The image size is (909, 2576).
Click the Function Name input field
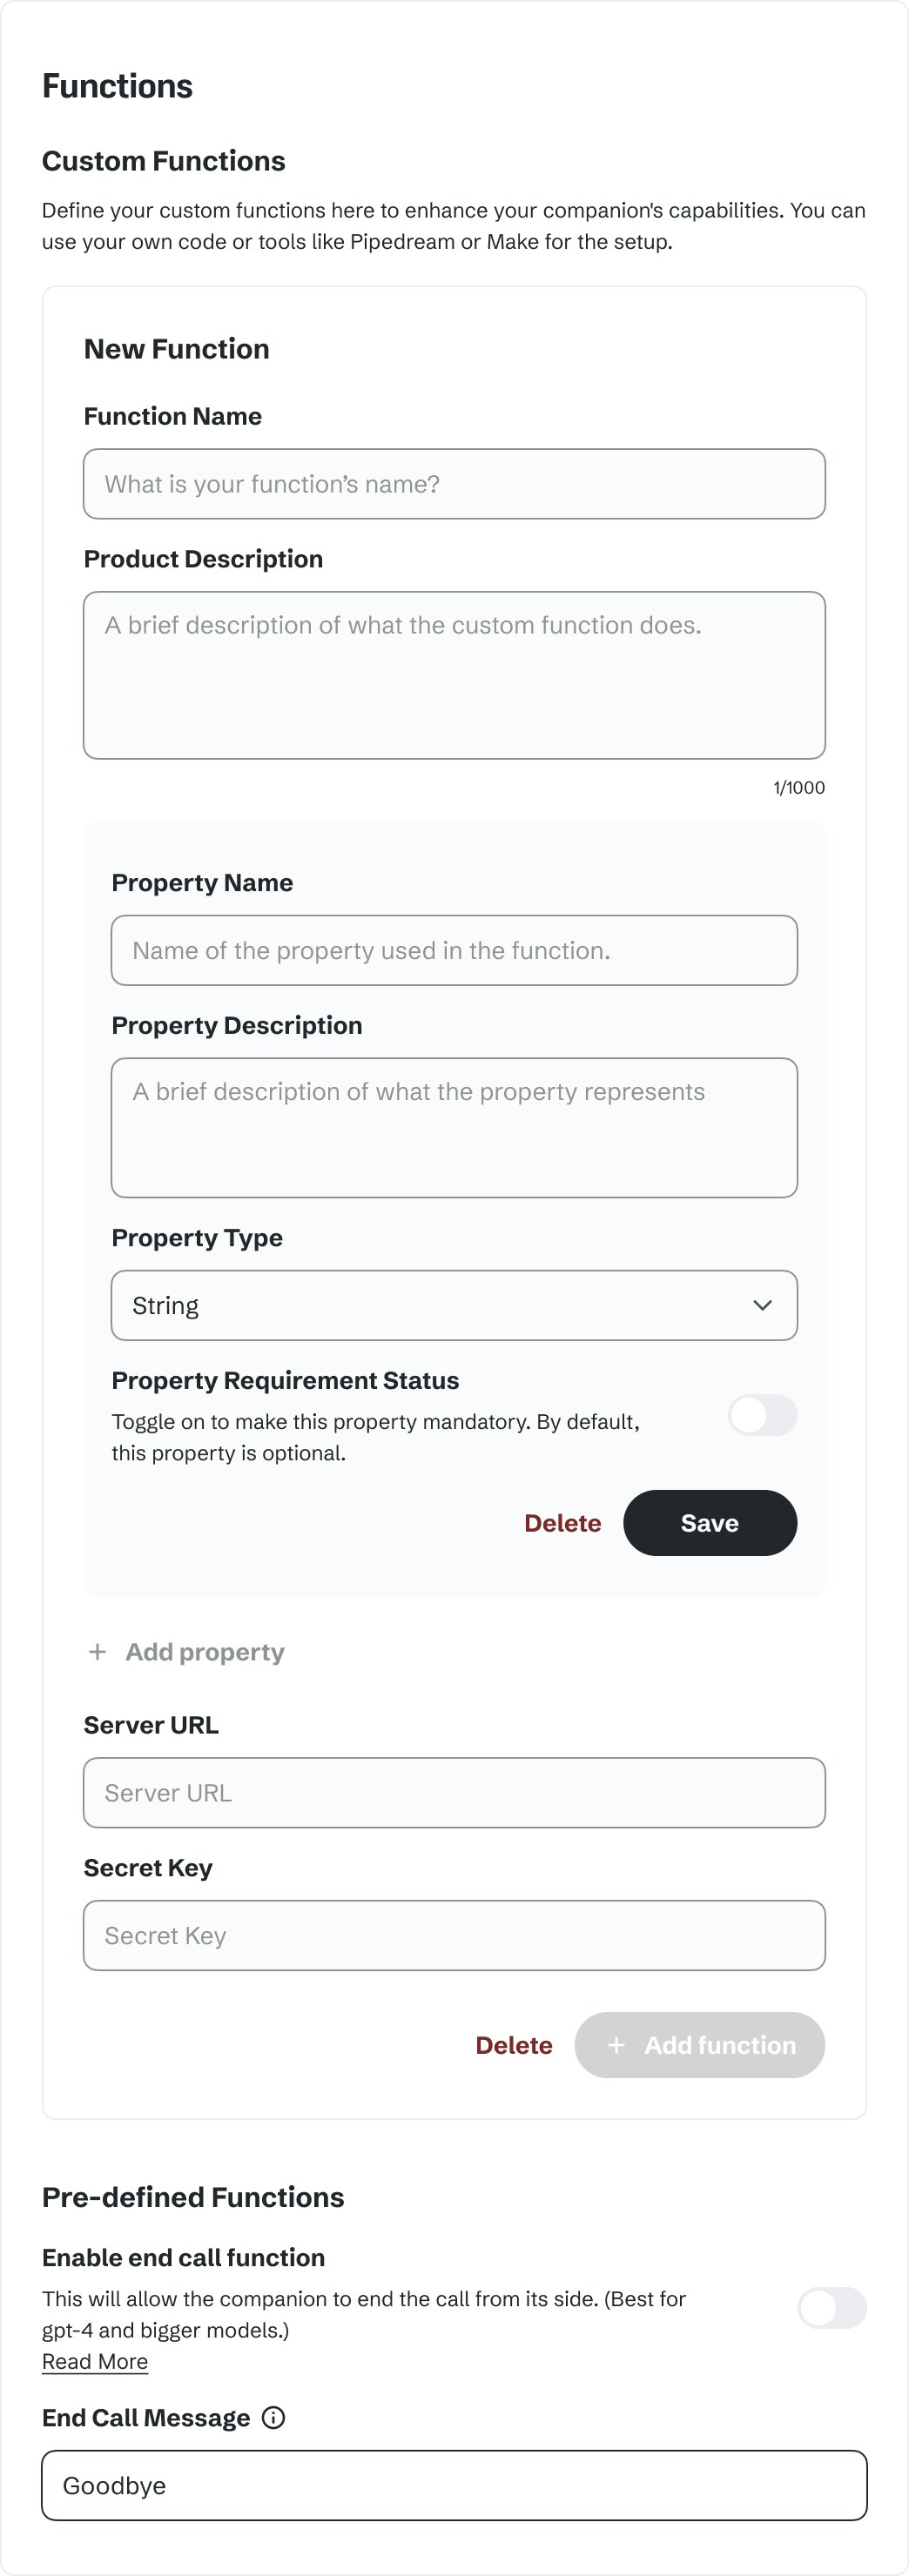pos(454,483)
